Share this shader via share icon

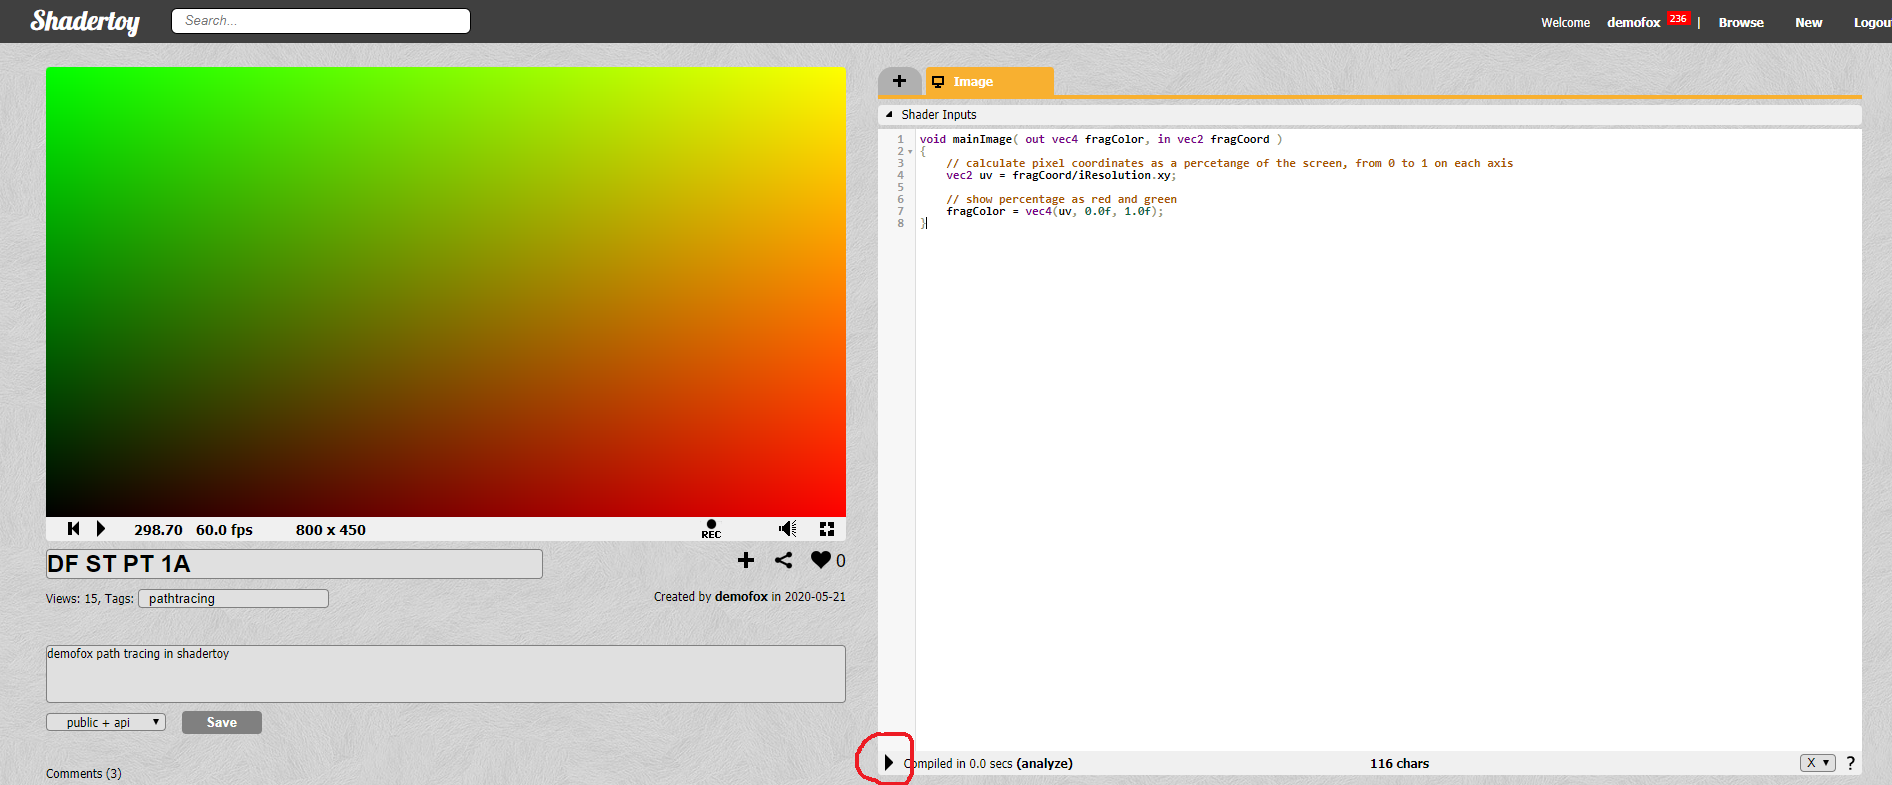pos(784,561)
